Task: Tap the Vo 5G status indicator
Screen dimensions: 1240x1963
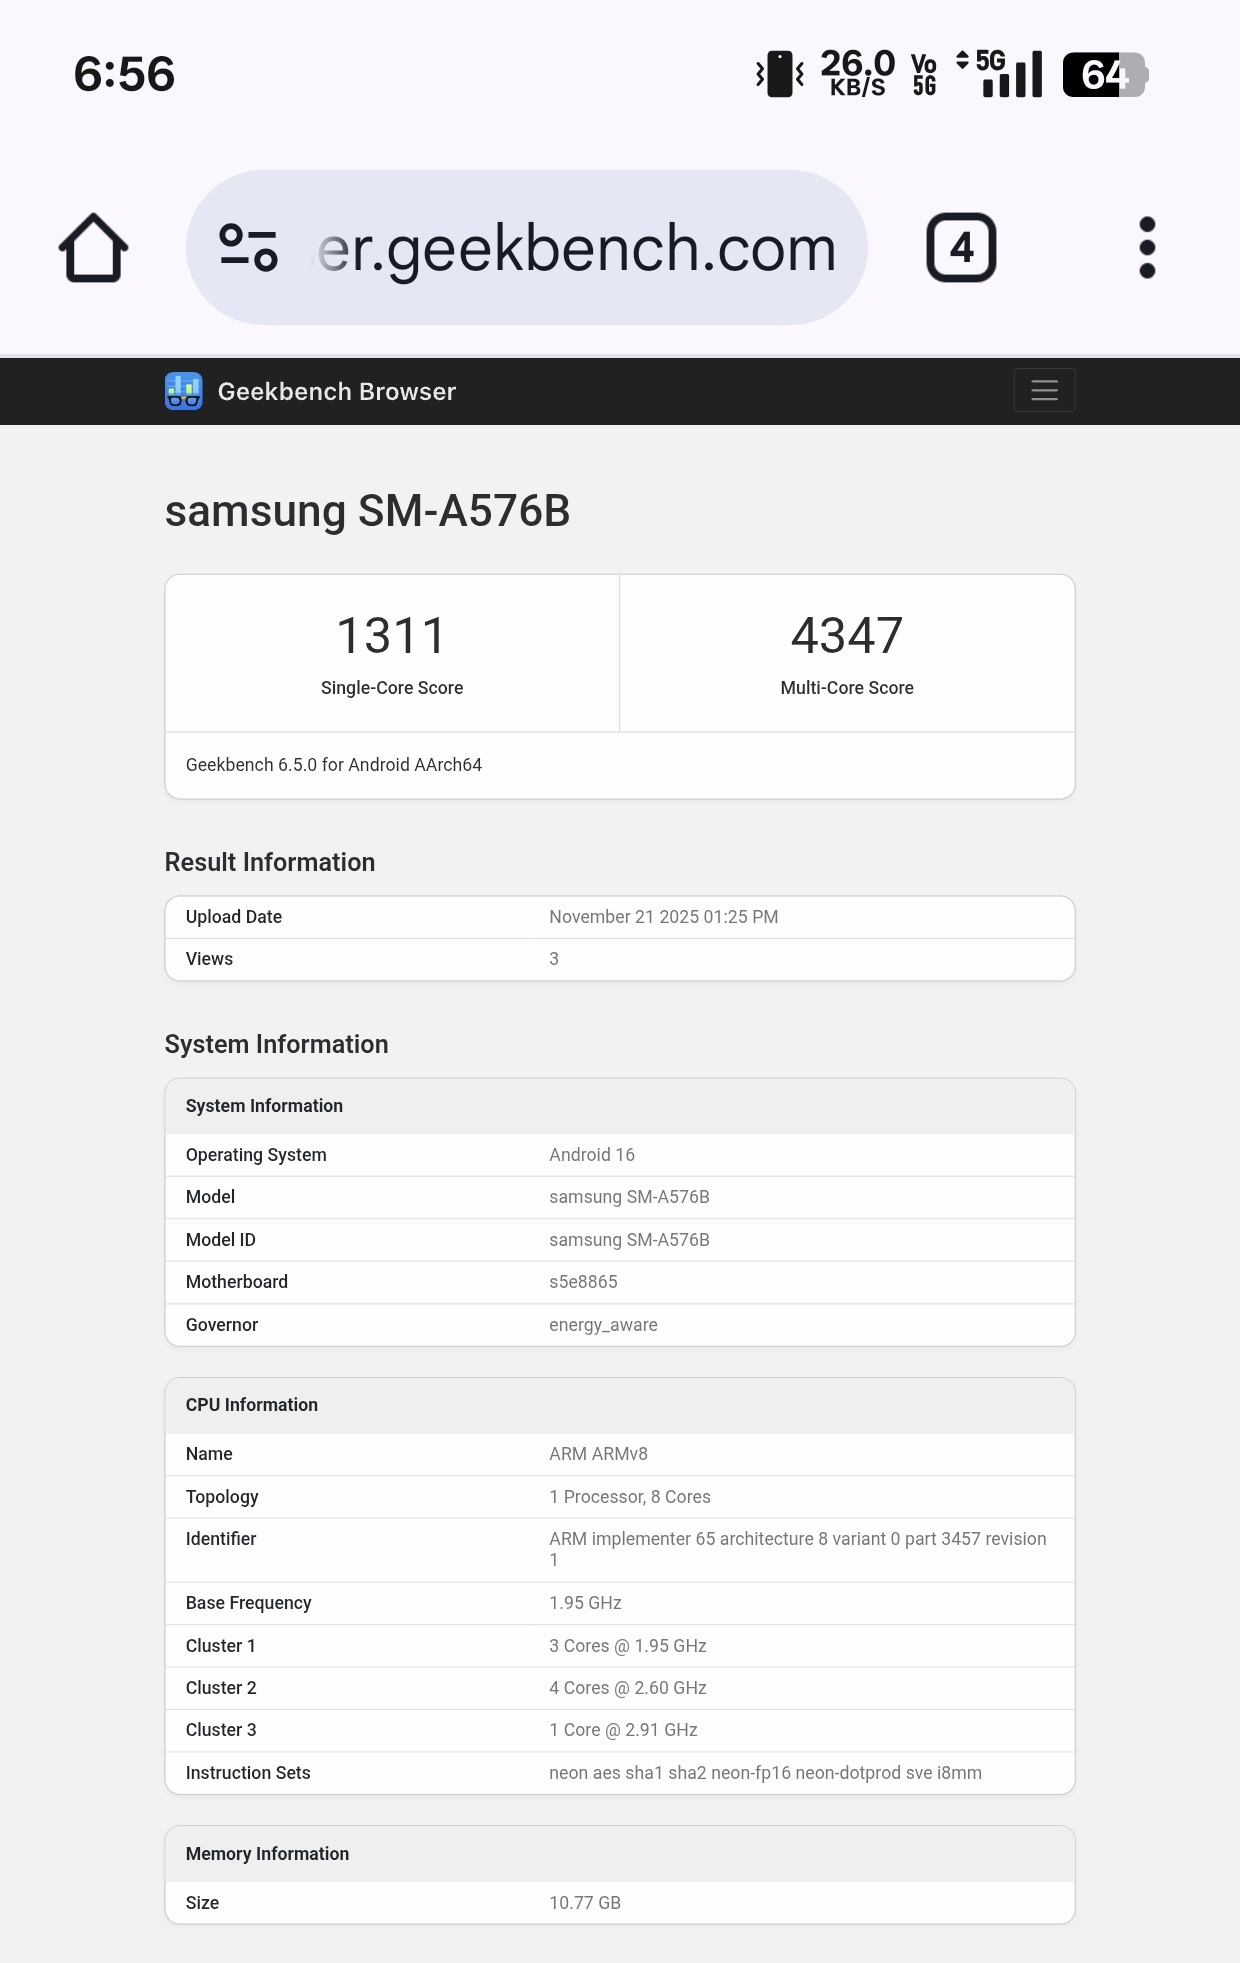Action: tap(924, 75)
